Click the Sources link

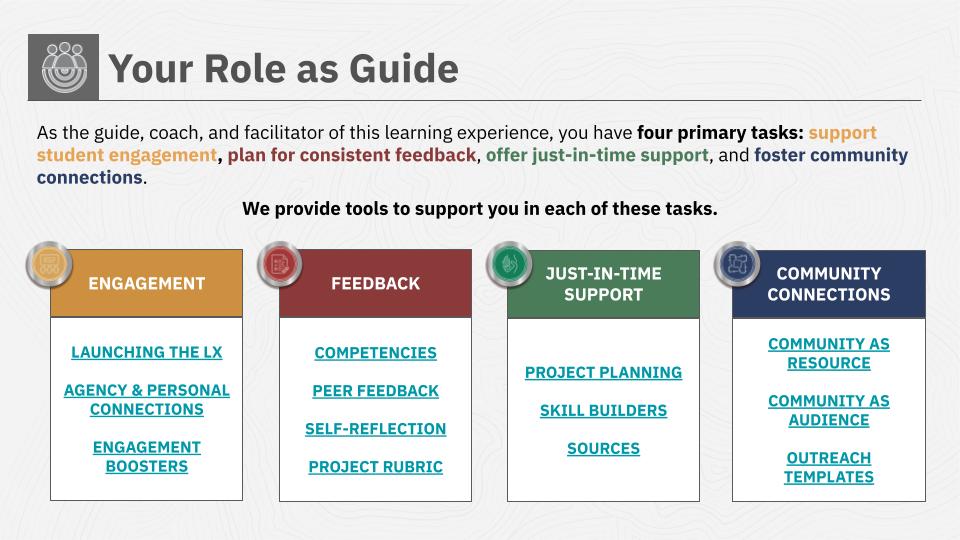pyautogui.click(x=603, y=449)
